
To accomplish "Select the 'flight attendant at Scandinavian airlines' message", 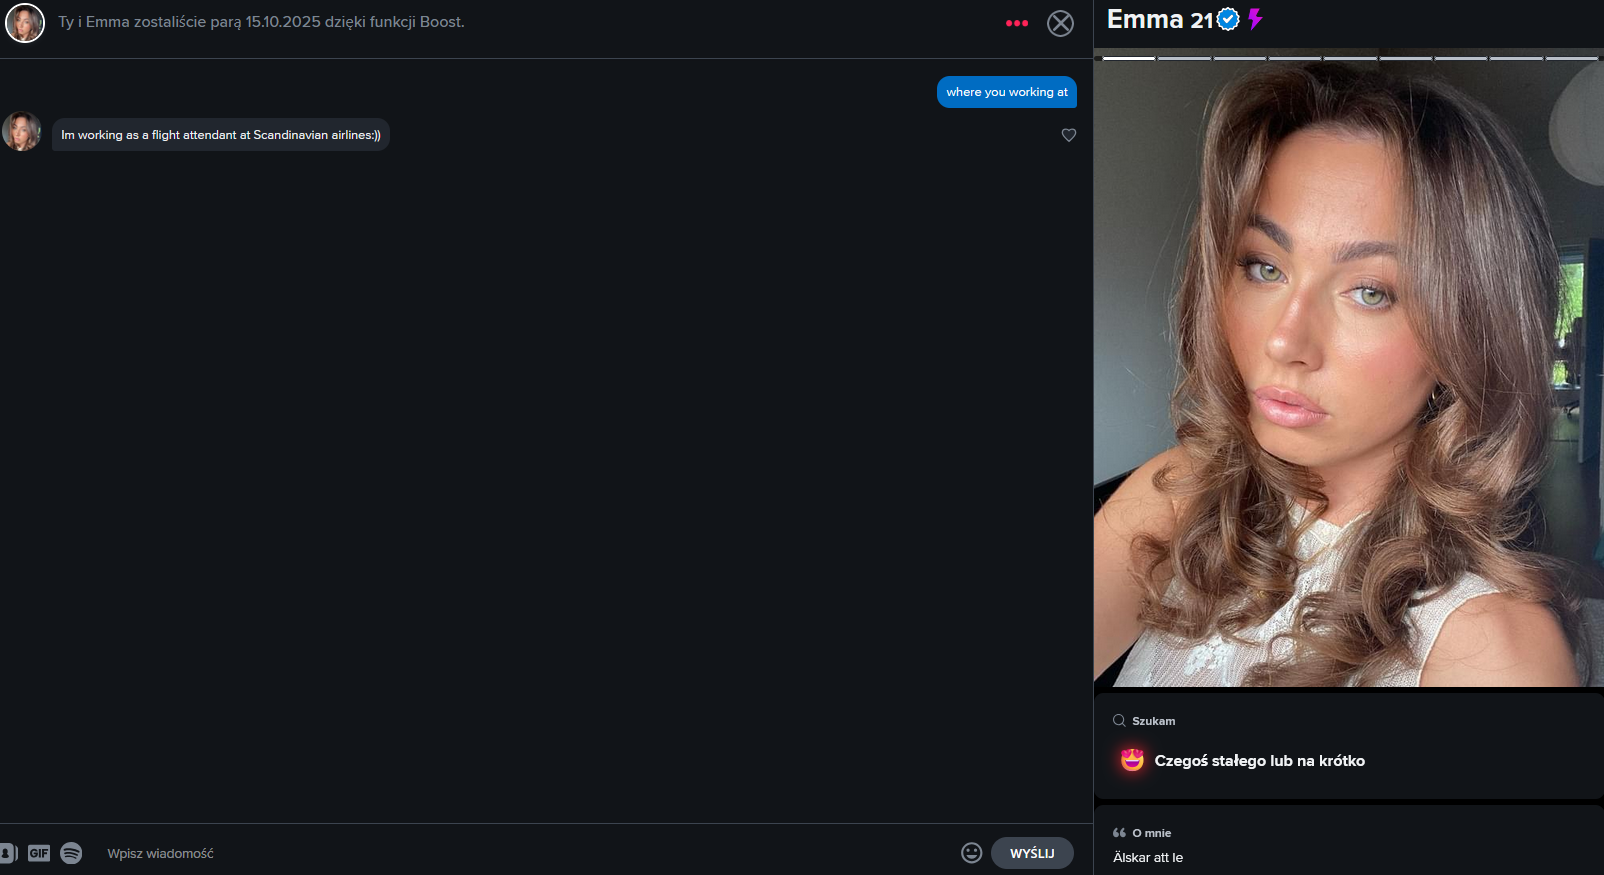I will pyautogui.click(x=221, y=135).
